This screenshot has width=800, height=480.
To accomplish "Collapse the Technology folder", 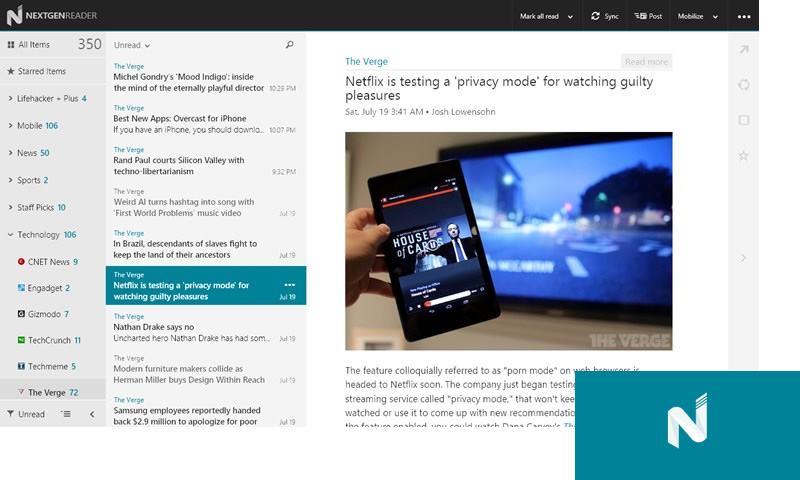I will pyautogui.click(x=10, y=235).
